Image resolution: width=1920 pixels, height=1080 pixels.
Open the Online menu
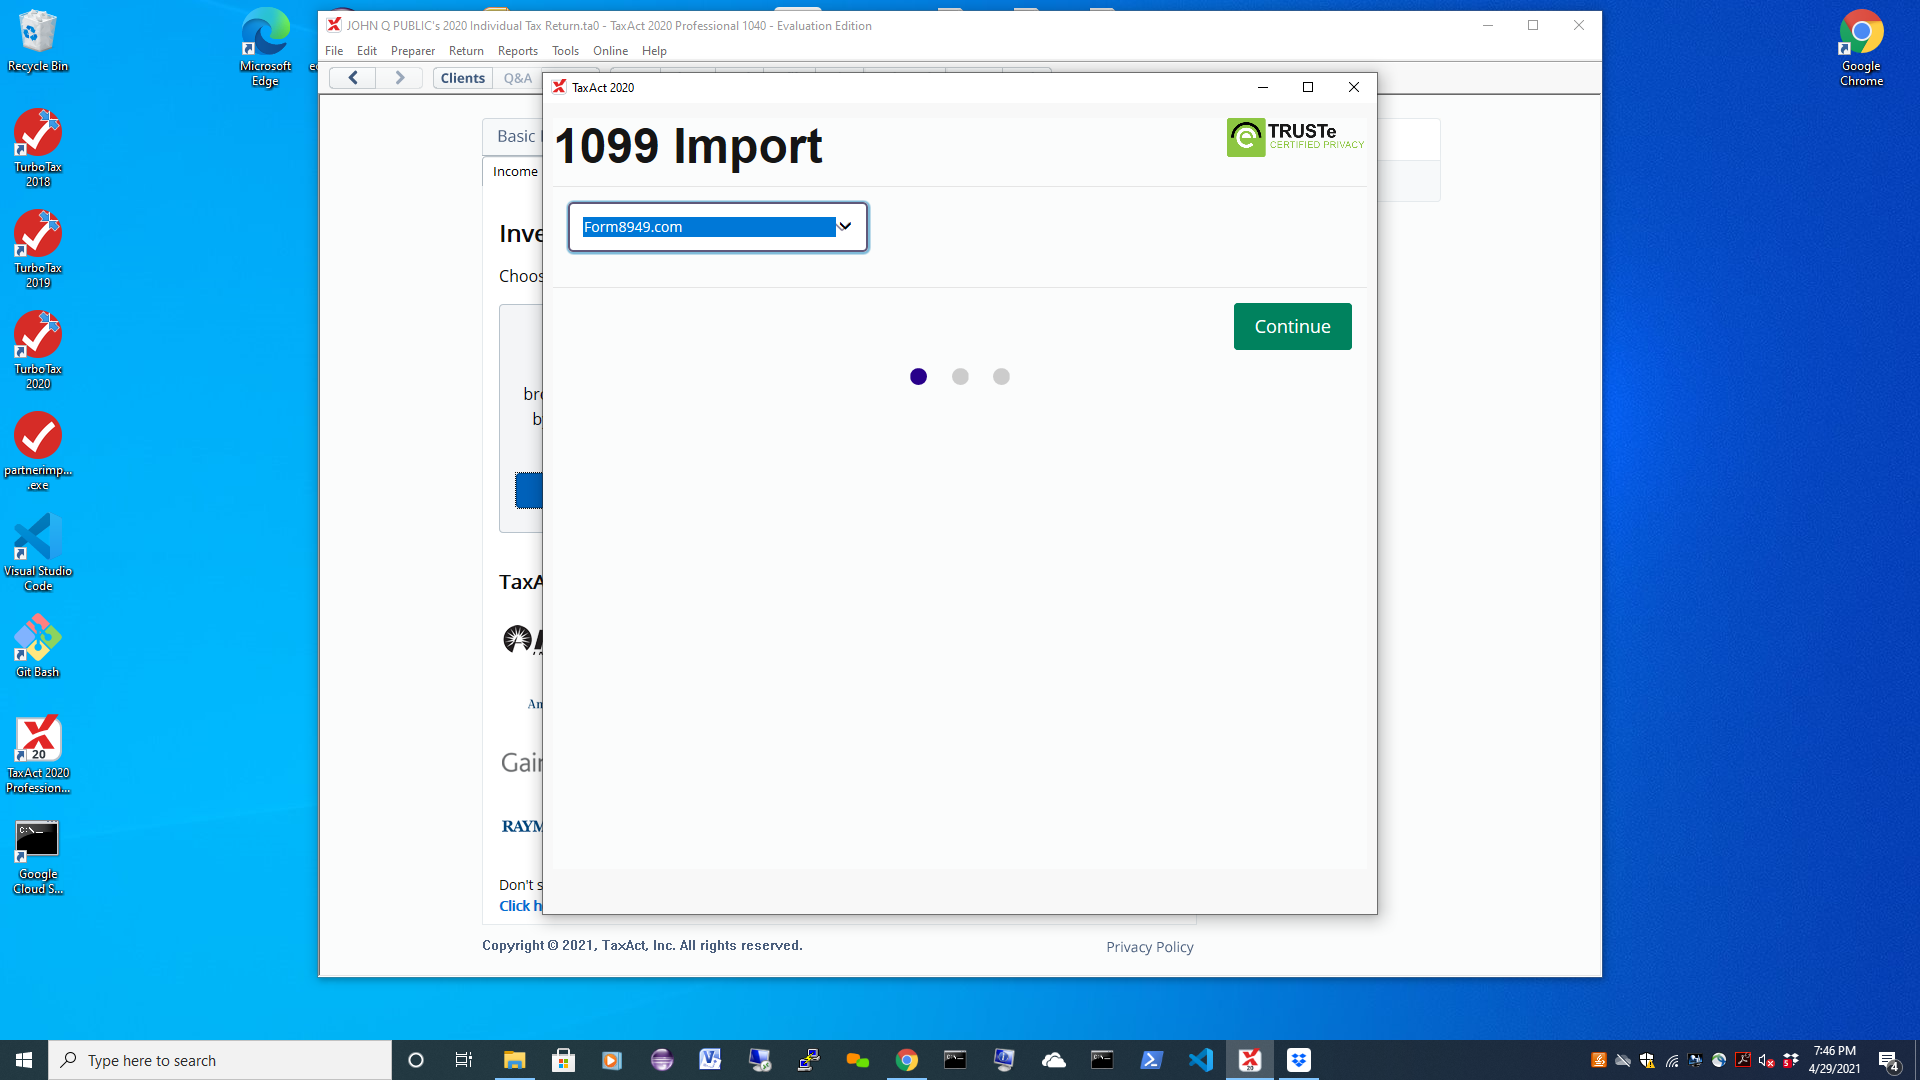(x=610, y=51)
